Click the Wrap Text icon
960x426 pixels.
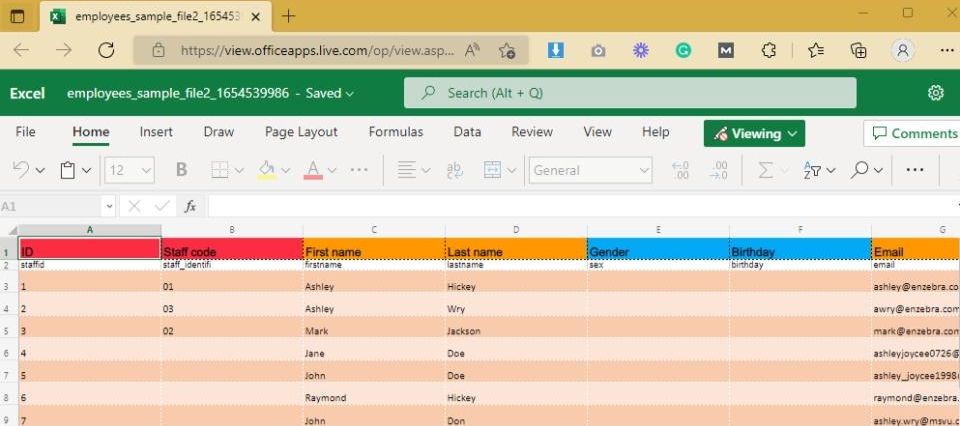[x=454, y=170]
